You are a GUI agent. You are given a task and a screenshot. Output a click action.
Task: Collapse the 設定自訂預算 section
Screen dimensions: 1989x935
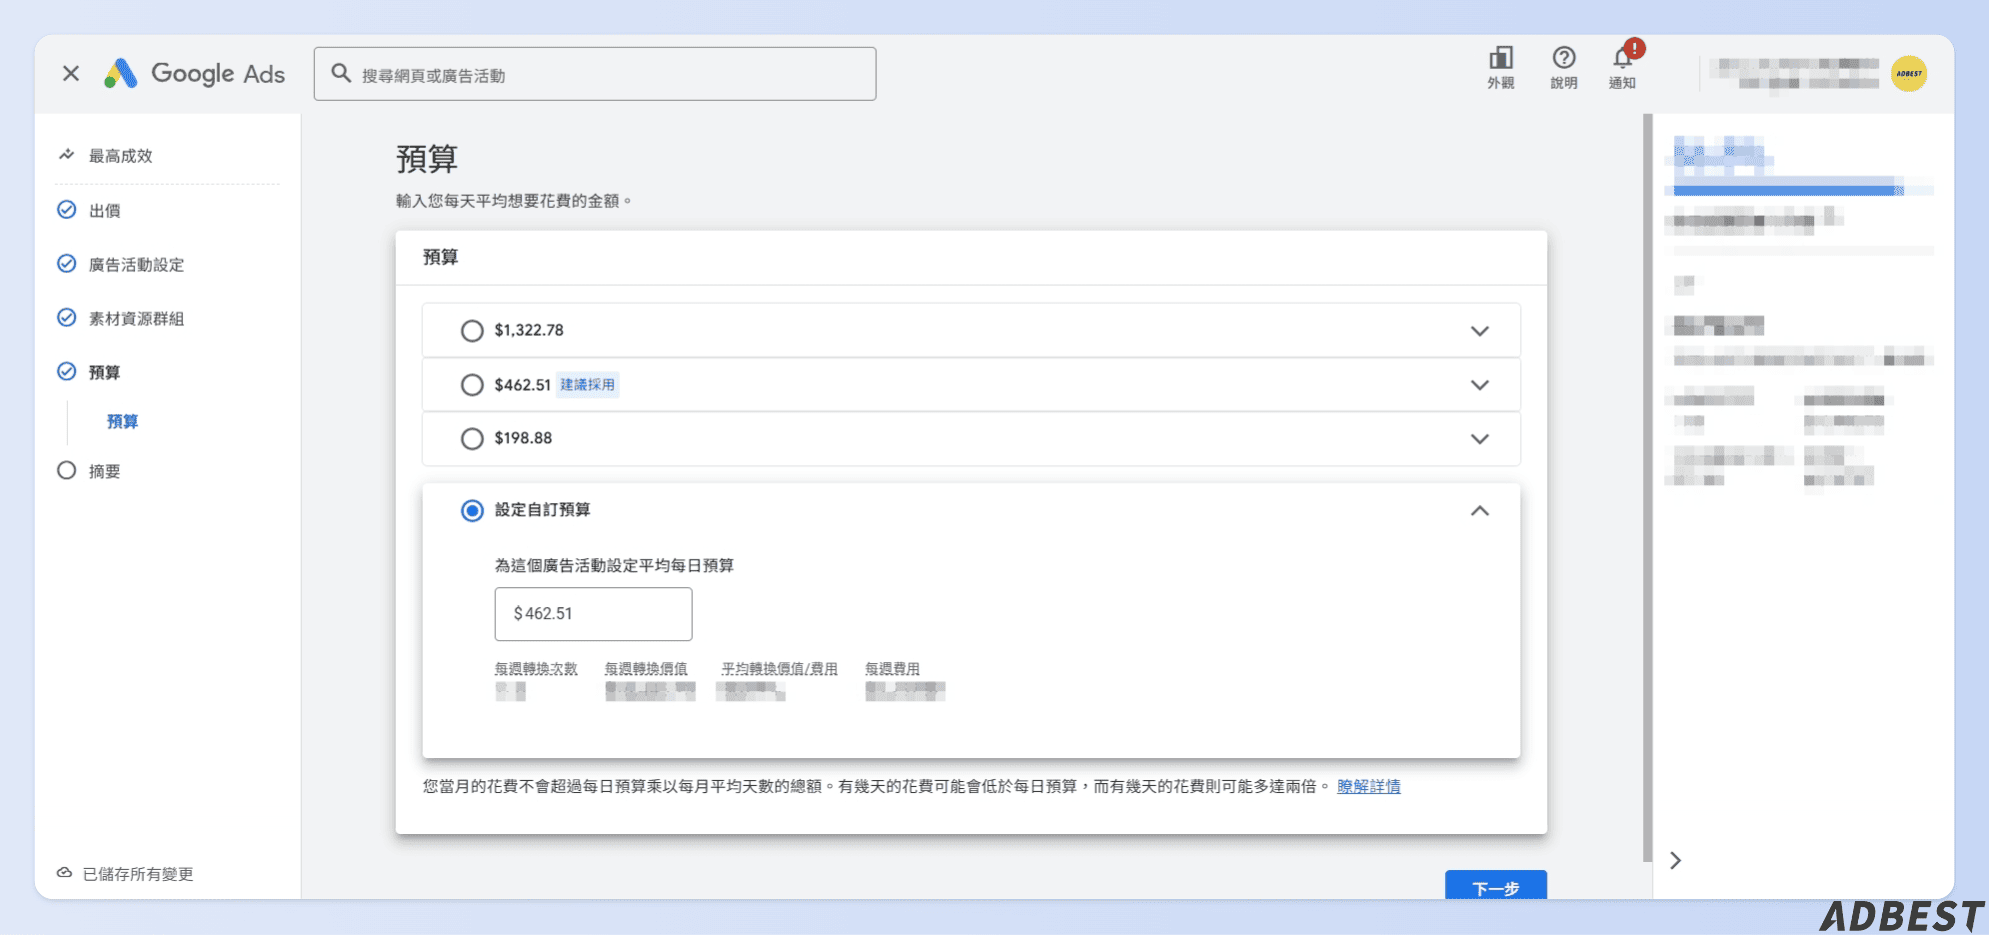[x=1480, y=511]
